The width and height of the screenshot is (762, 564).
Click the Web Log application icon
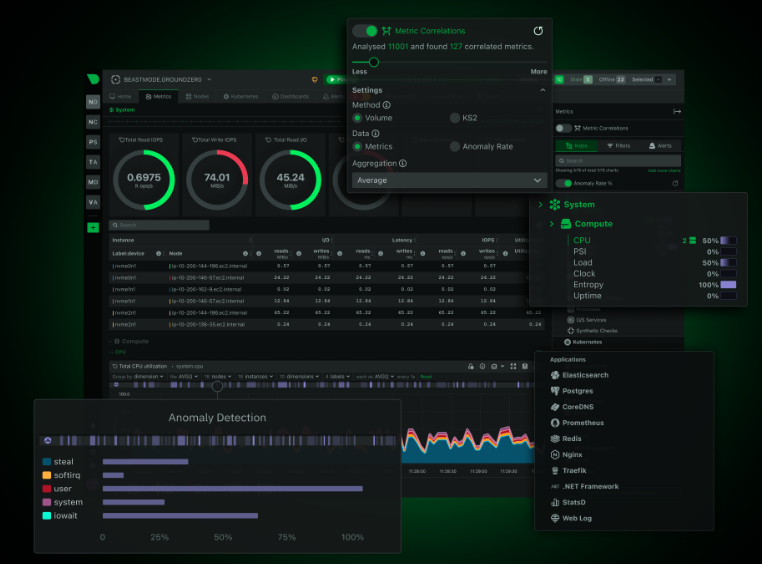555,518
